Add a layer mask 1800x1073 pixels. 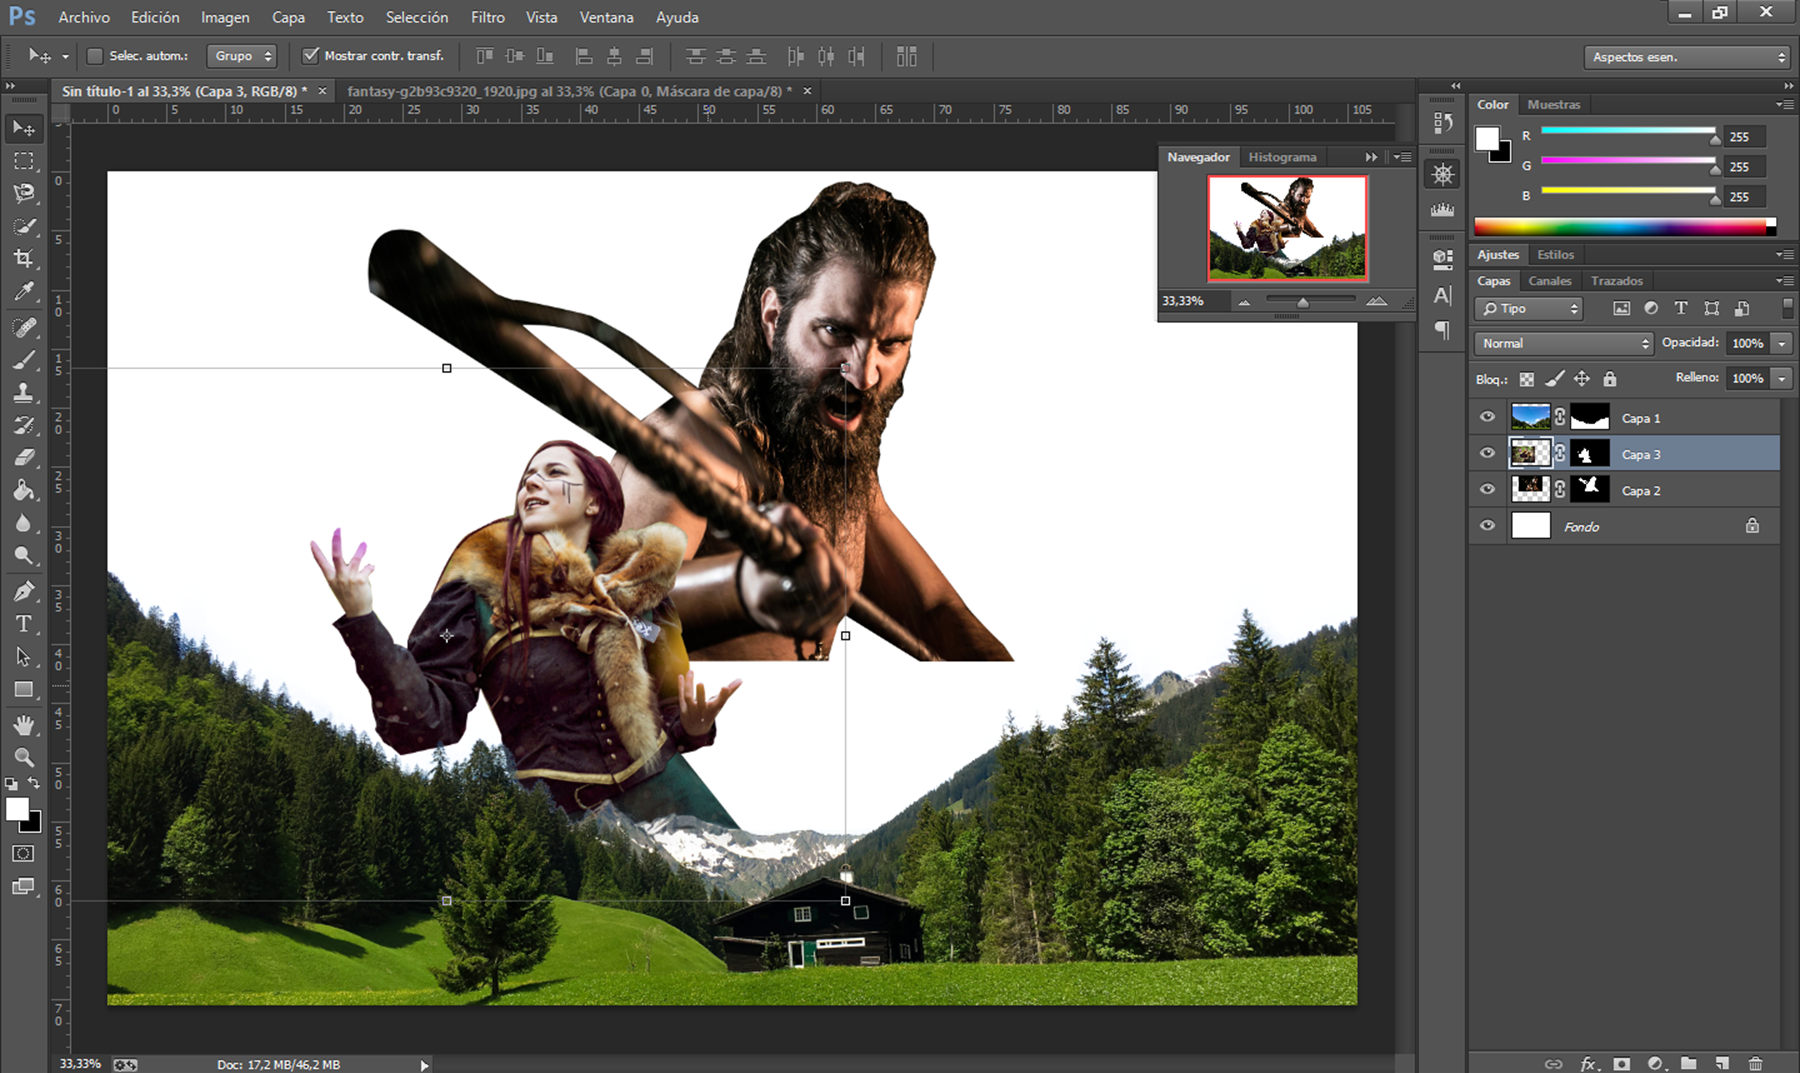coord(1622,1063)
